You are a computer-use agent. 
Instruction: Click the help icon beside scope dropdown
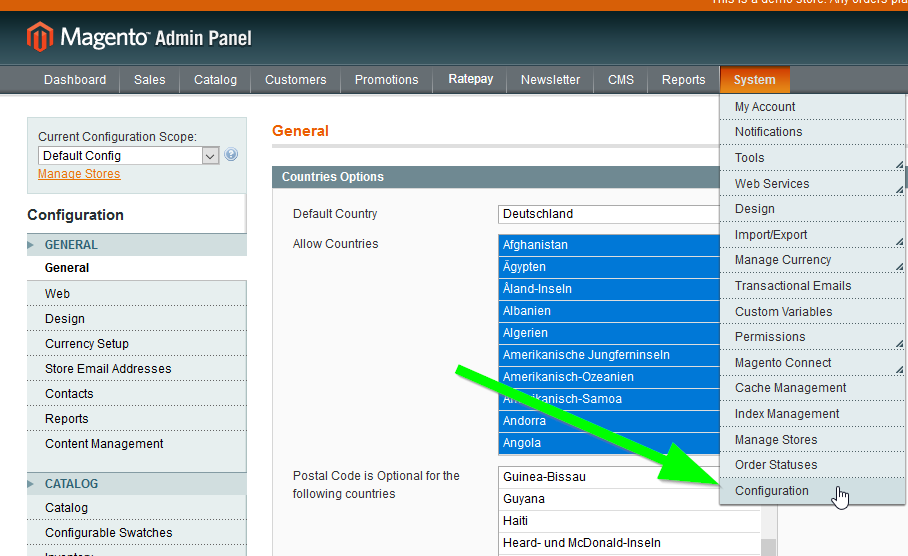click(231, 155)
